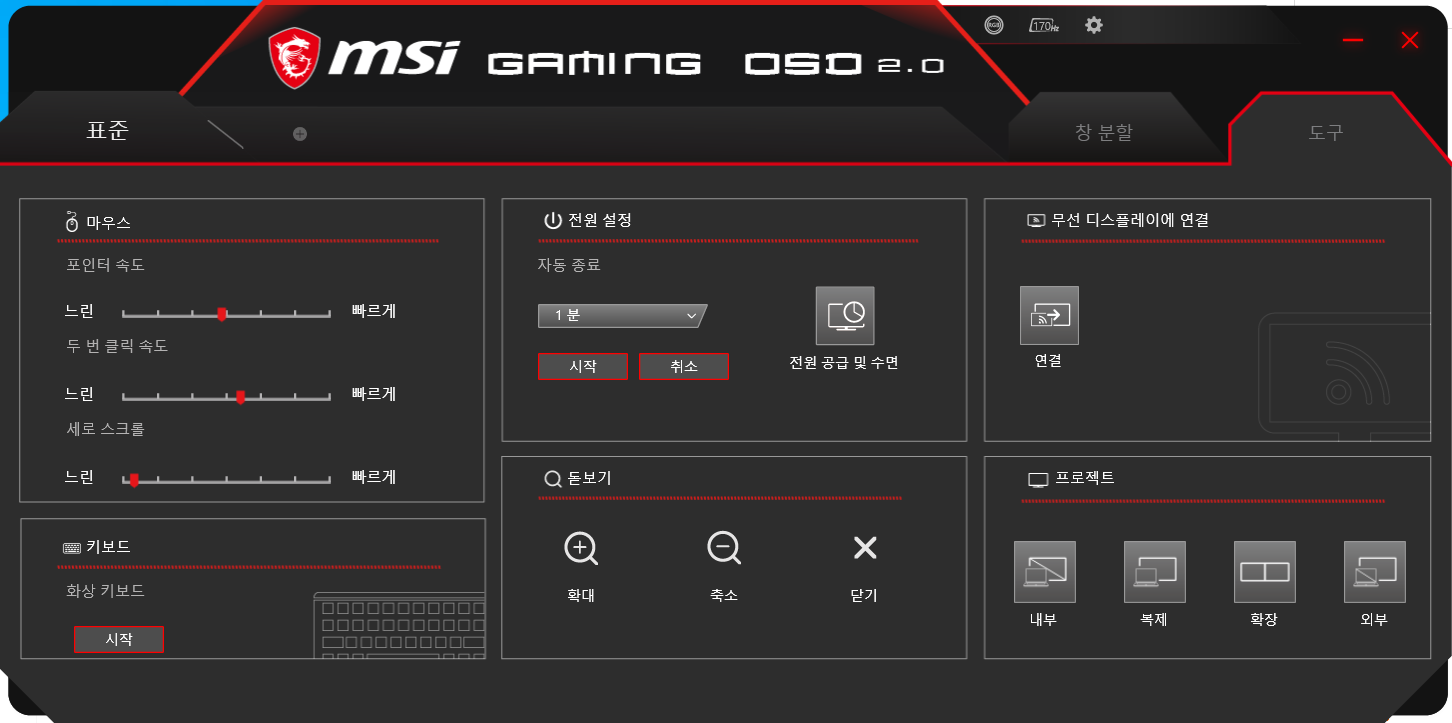Close the magnifier using the 닫기 X icon

(x=864, y=547)
